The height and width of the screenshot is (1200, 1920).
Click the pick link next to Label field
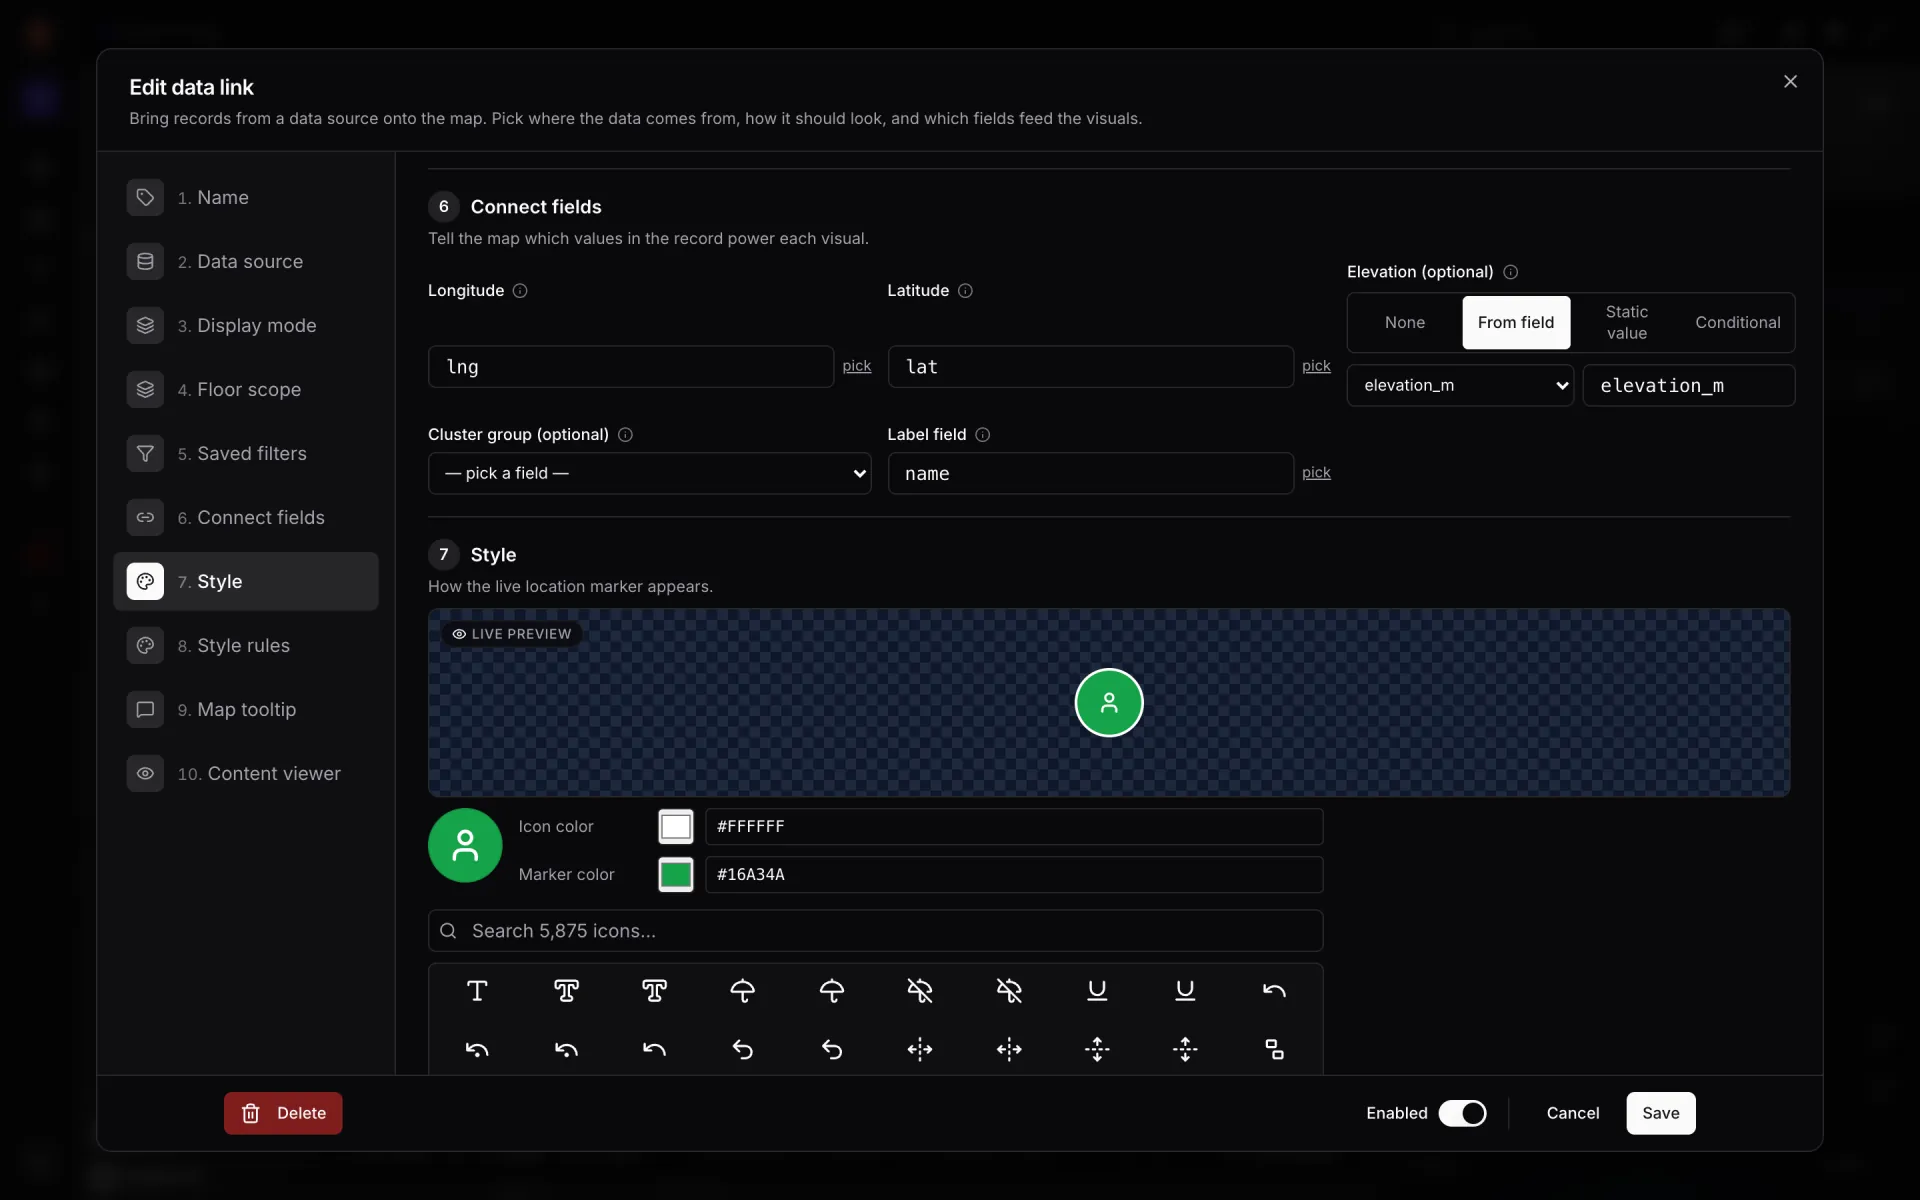click(x=1316, y=472)
